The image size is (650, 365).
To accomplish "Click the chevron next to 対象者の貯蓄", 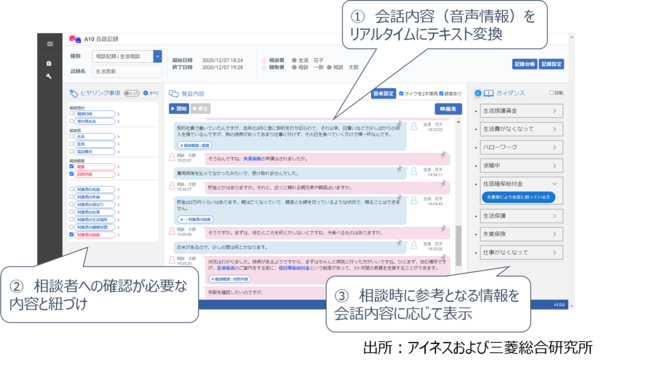I will [119, 235].
